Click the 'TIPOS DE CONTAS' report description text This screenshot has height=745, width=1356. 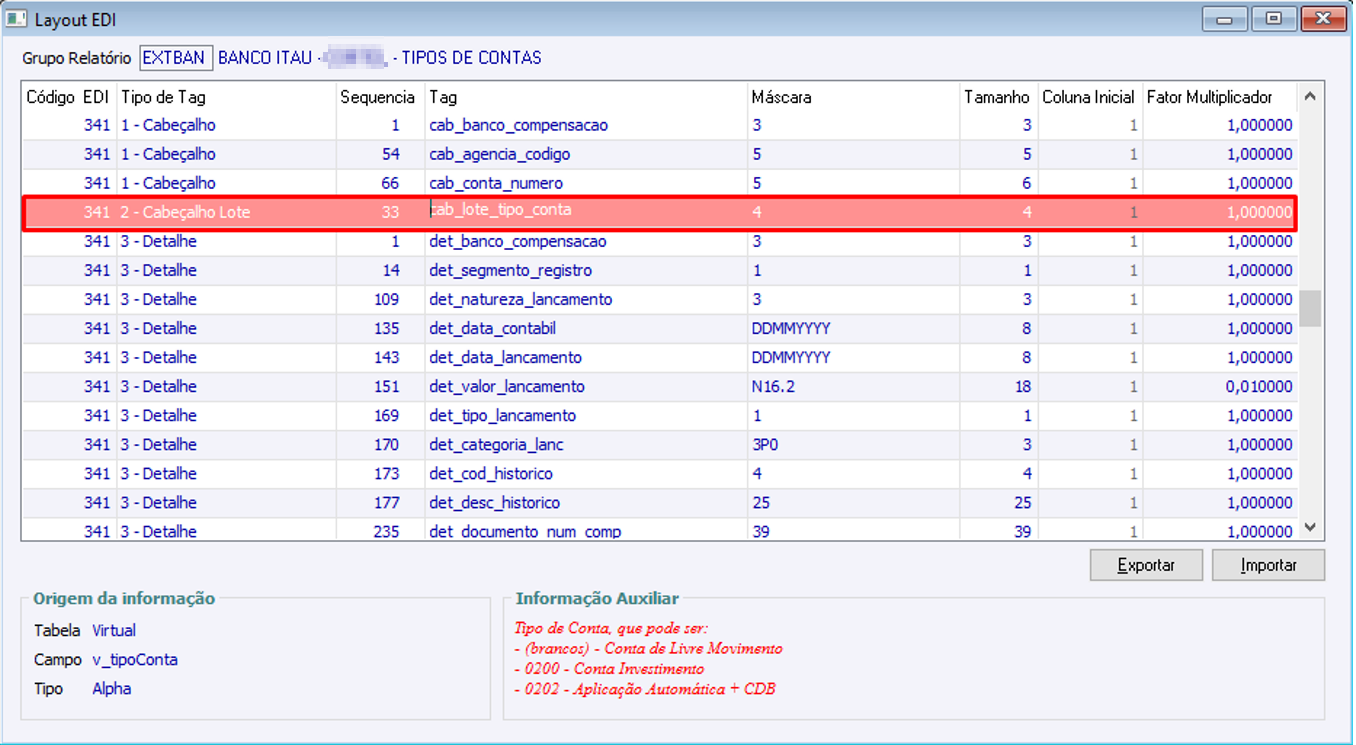(x=473, y=58)
